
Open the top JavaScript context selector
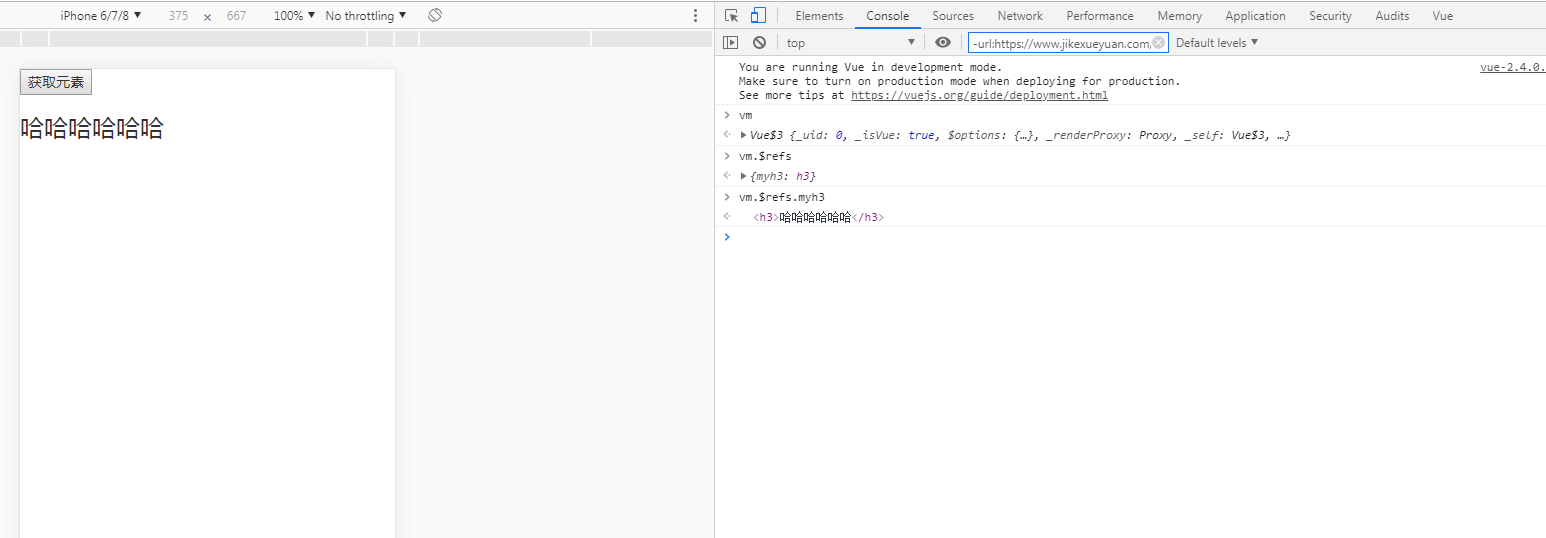850,42
